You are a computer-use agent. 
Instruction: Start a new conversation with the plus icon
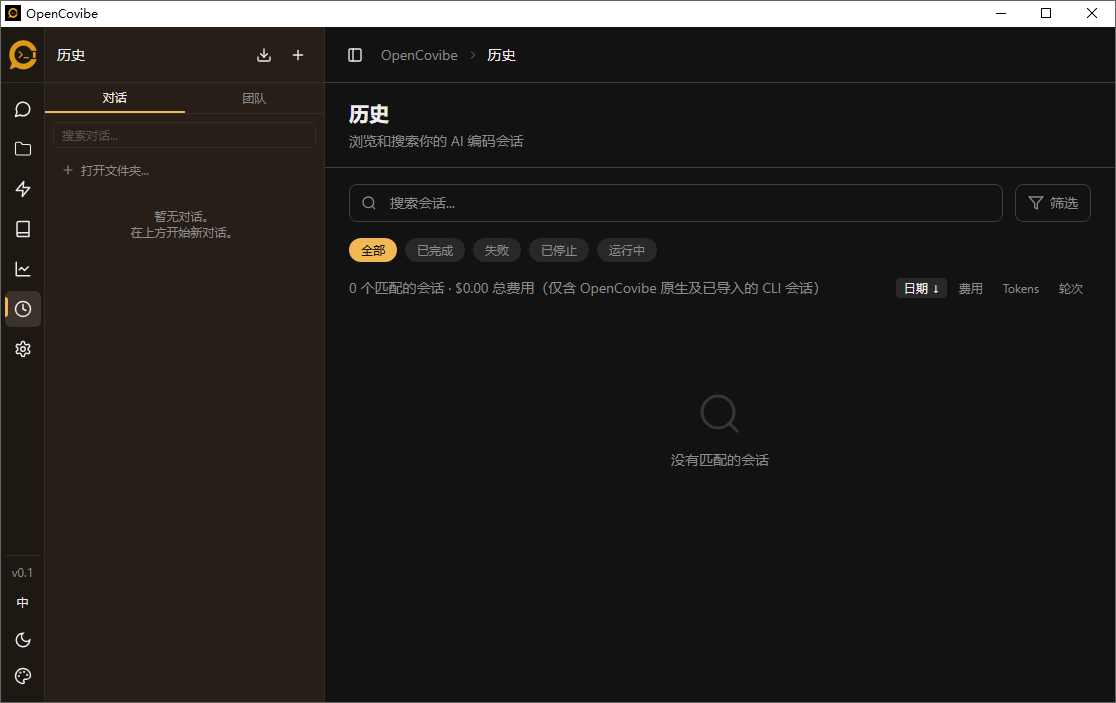point(297,55)
